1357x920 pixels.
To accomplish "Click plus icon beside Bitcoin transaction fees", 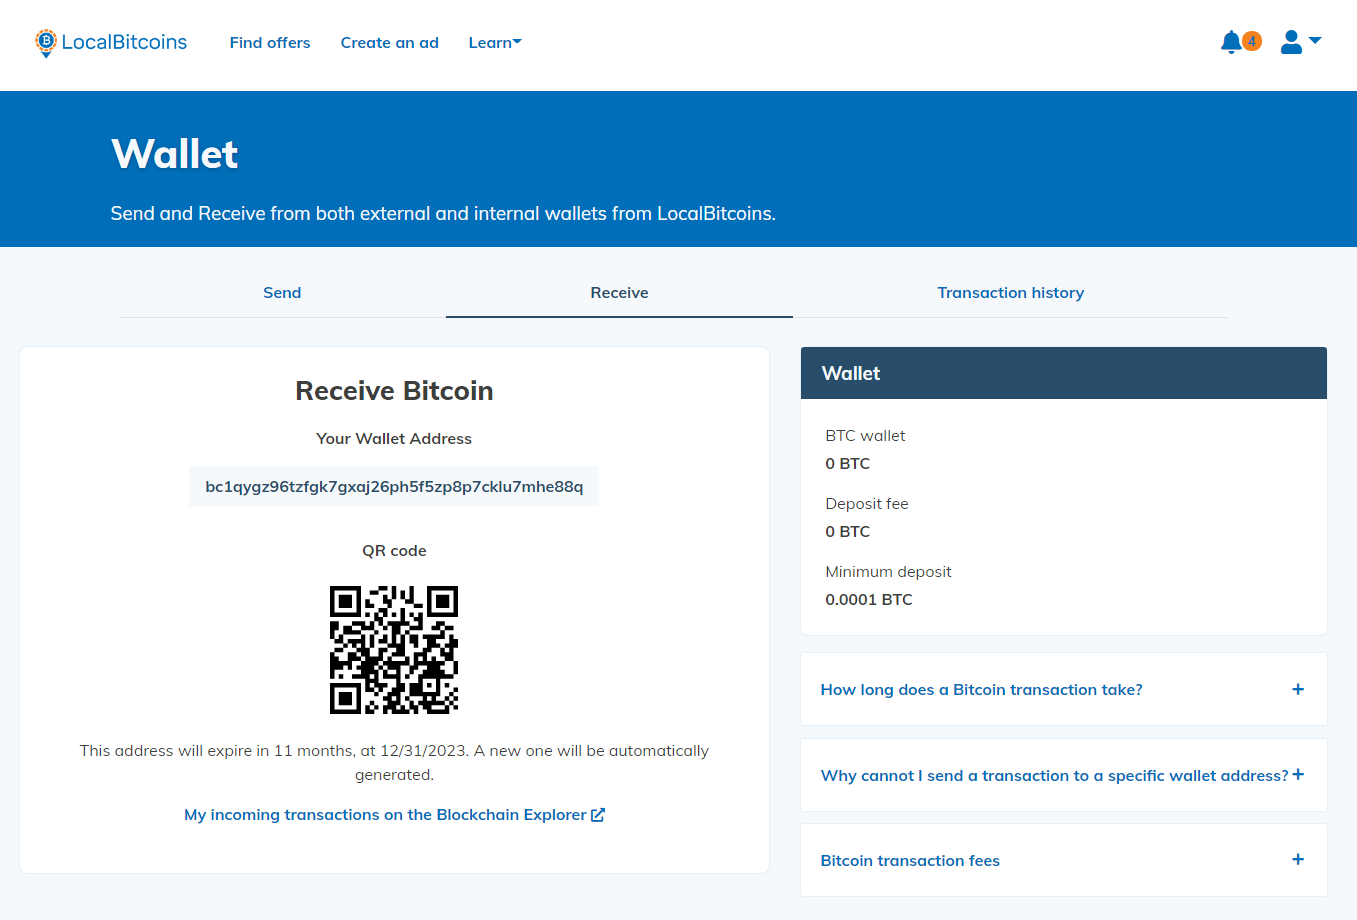I will [1298, 859].
